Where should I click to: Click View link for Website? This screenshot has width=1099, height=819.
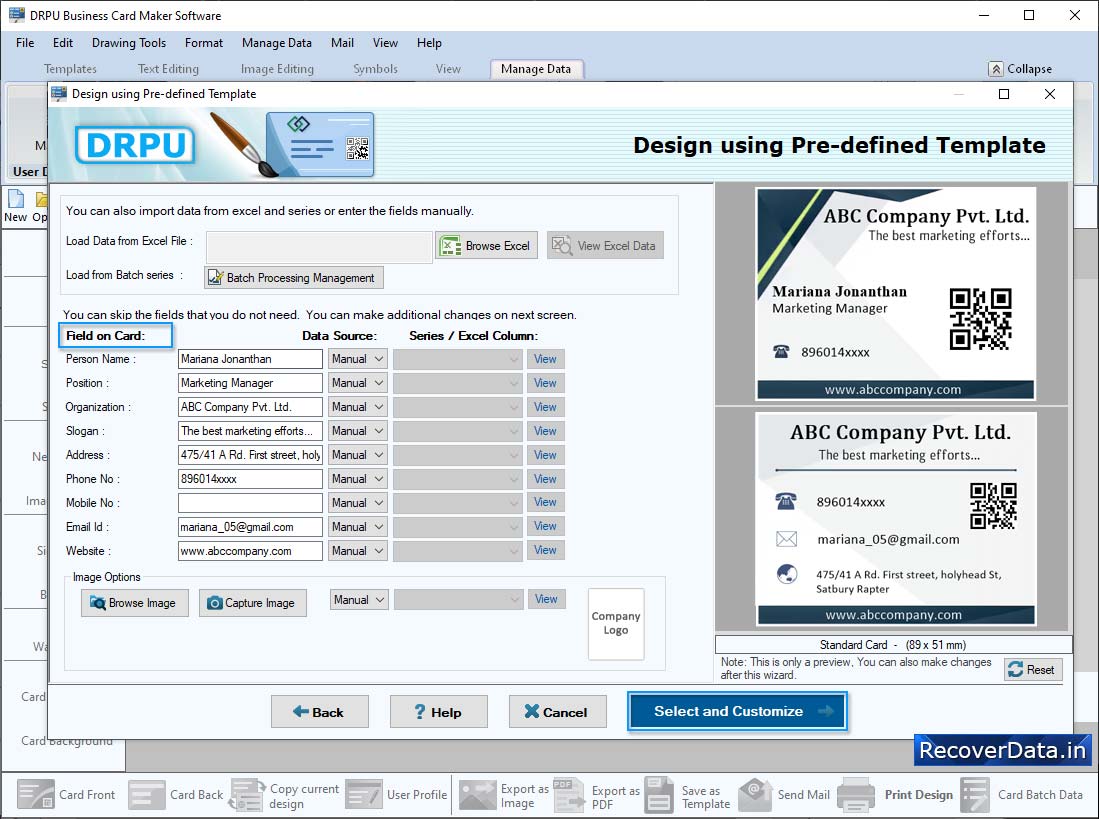point(545,550)
